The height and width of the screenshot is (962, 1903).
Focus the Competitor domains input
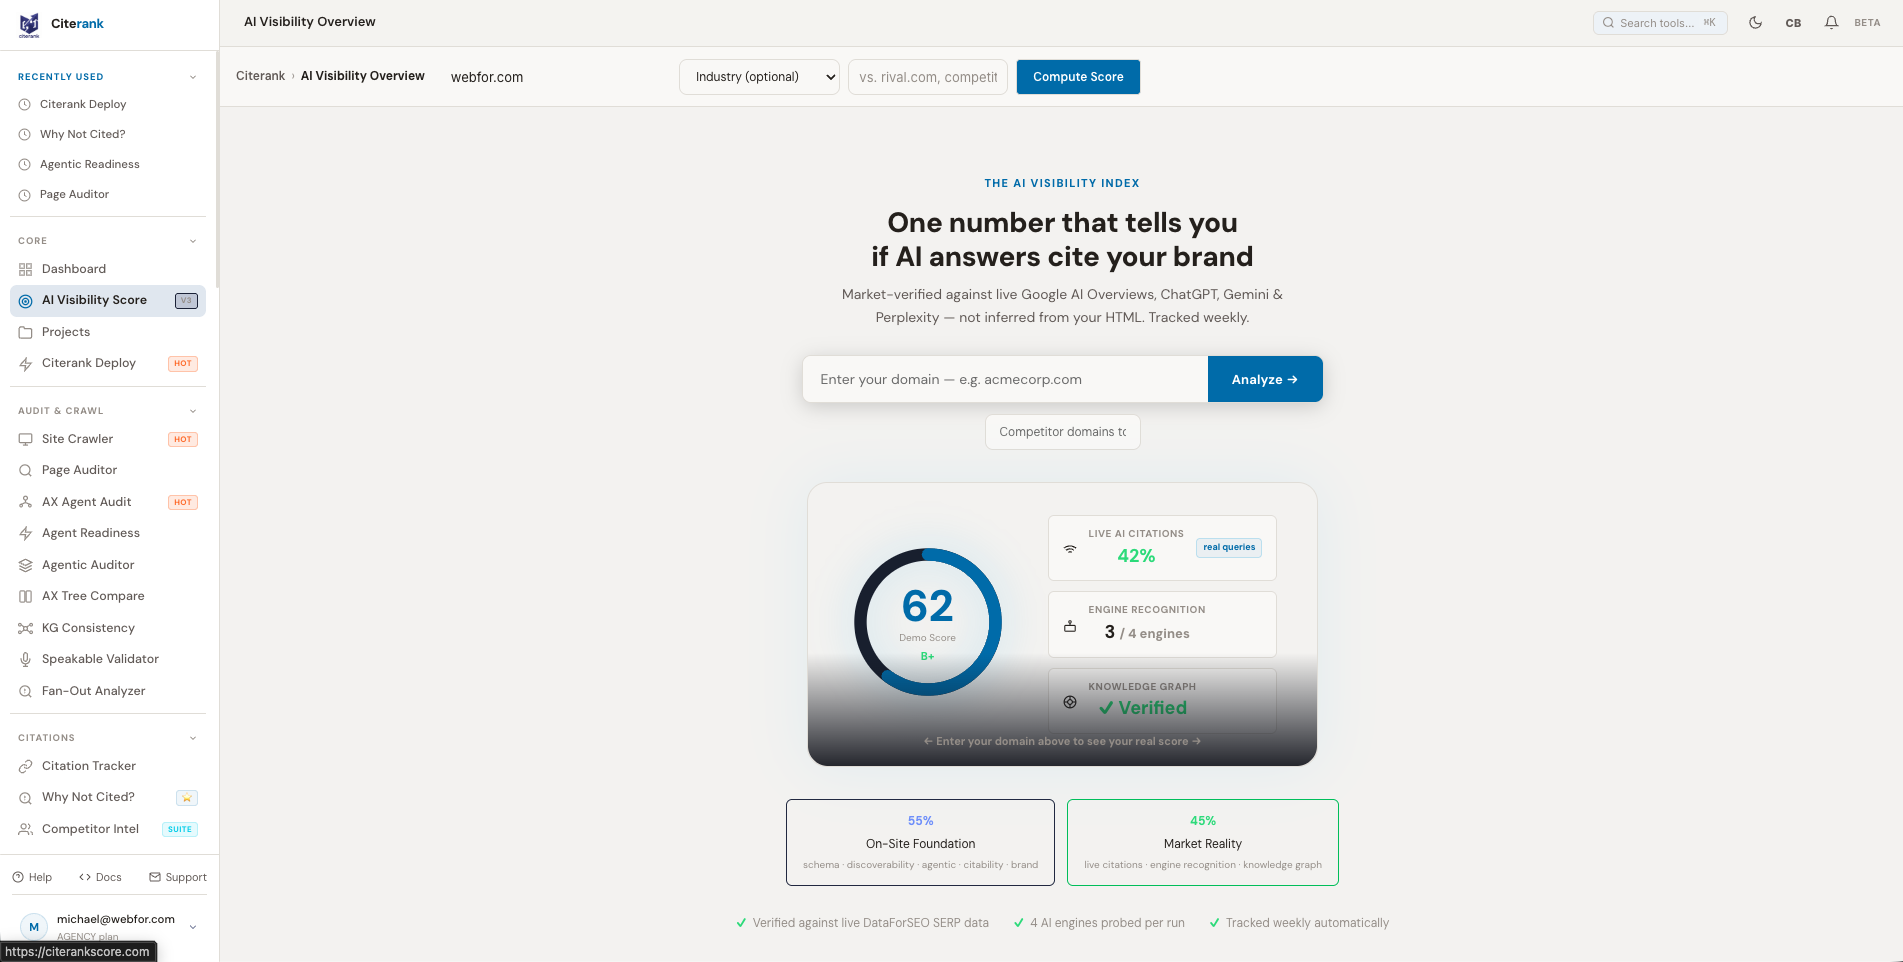1063,432
